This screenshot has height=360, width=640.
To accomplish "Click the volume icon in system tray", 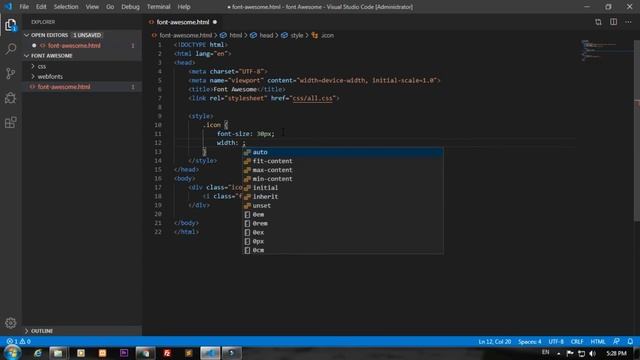I will [x=593, y=353].
